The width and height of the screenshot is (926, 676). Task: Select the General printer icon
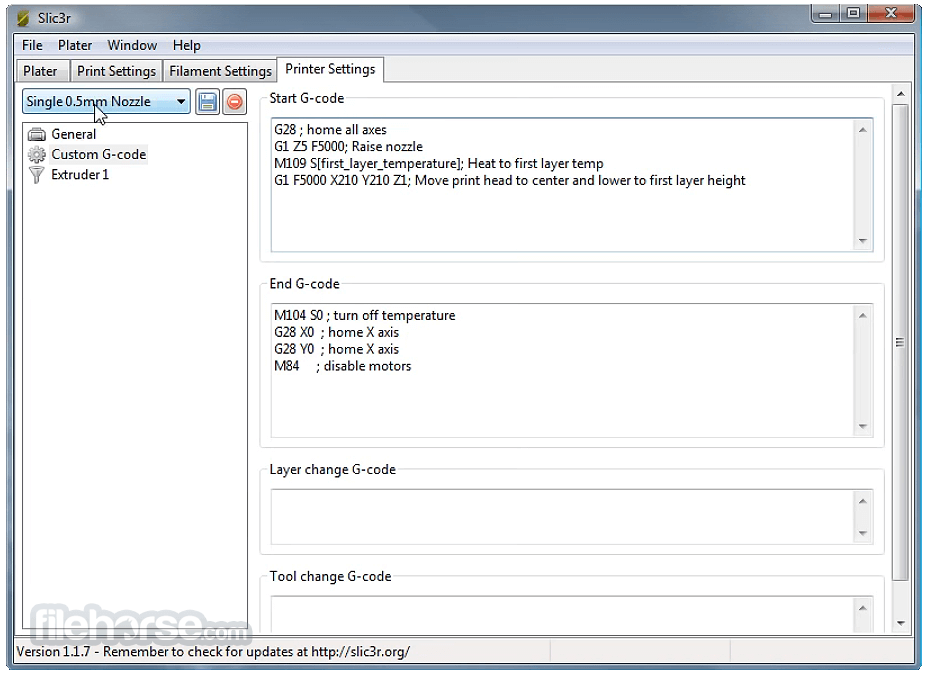click(37, 135)
